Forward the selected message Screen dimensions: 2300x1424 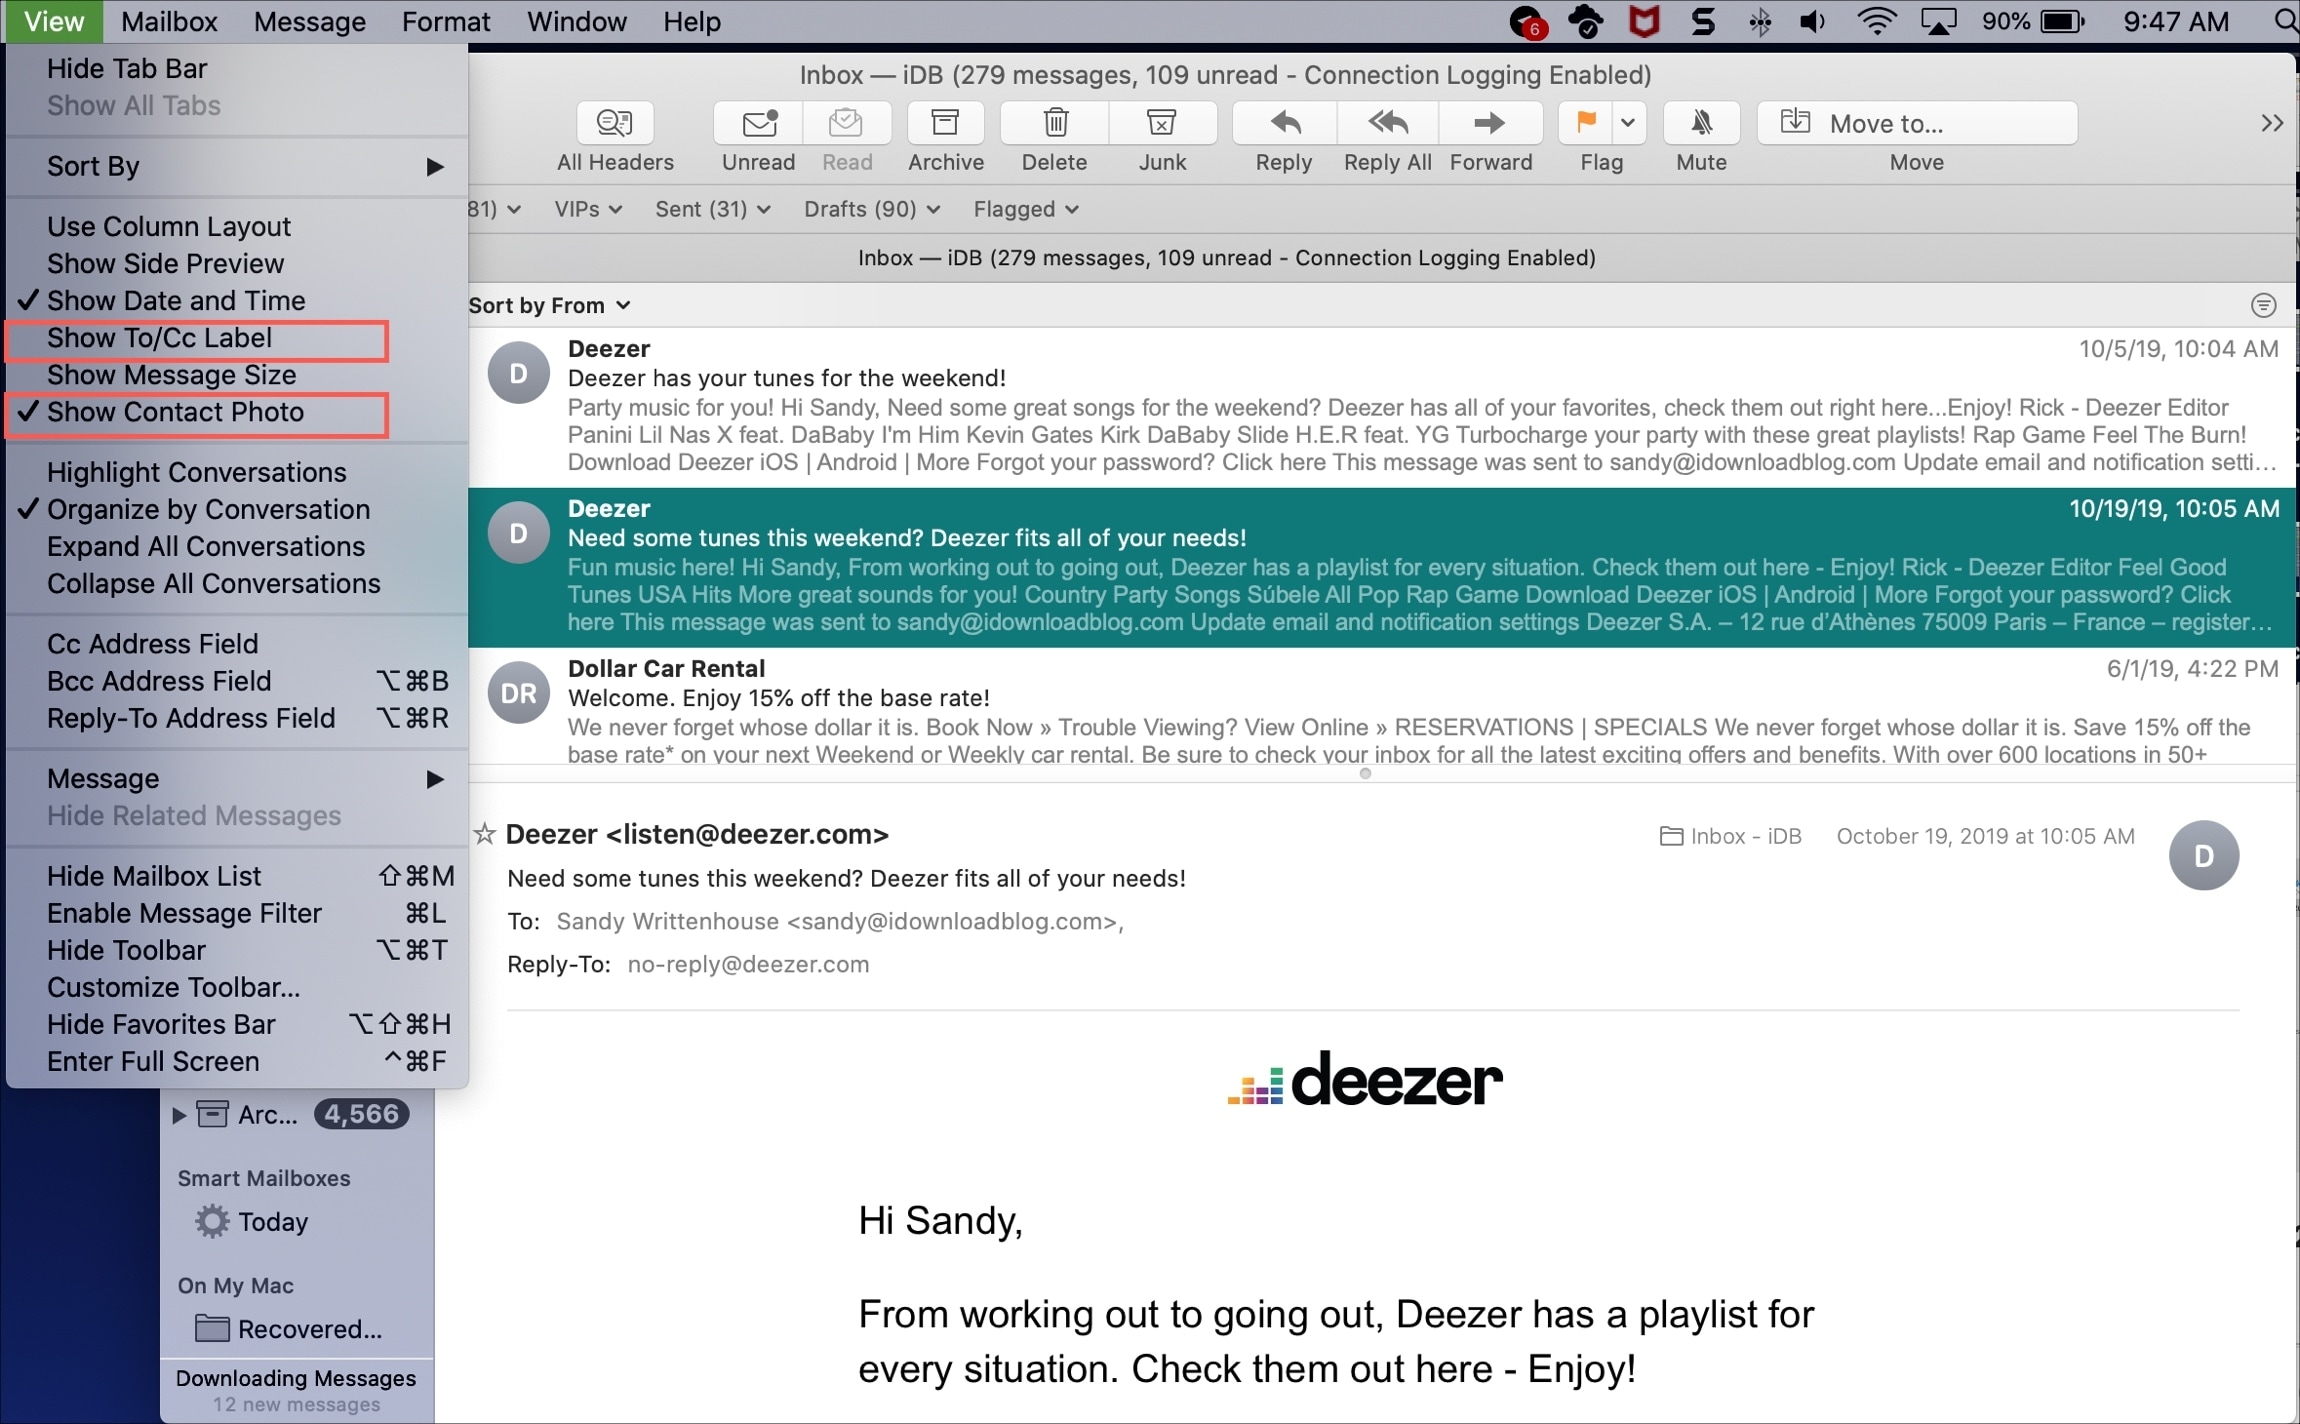[x=1490, y=123]
